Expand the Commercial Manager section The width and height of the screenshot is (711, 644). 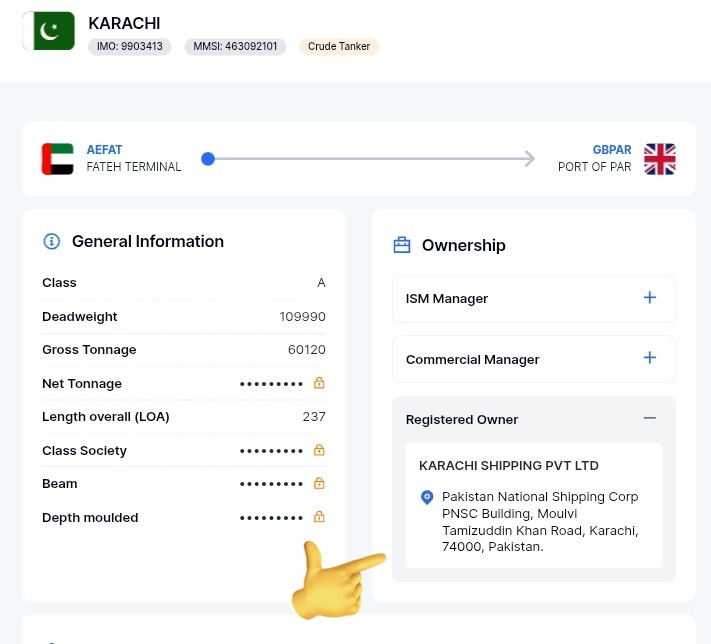click(650, 358)
